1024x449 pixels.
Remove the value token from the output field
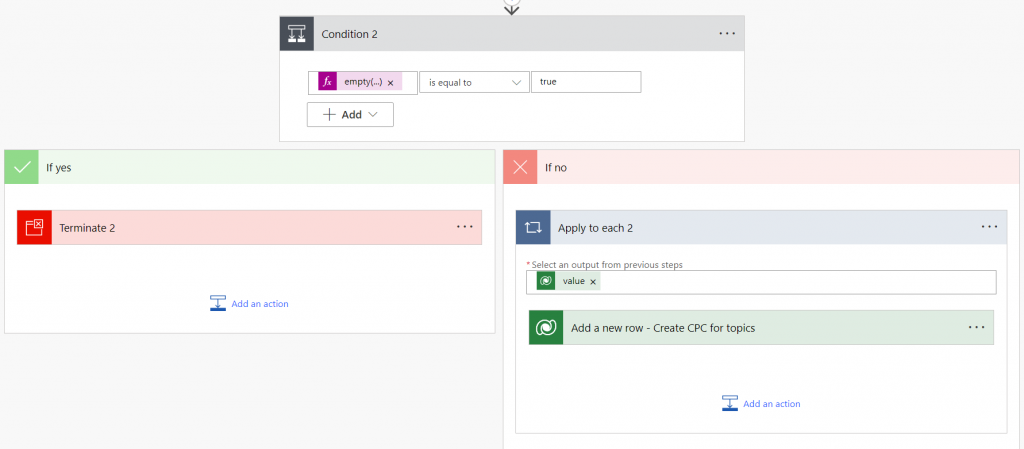(x=593, y=282)
